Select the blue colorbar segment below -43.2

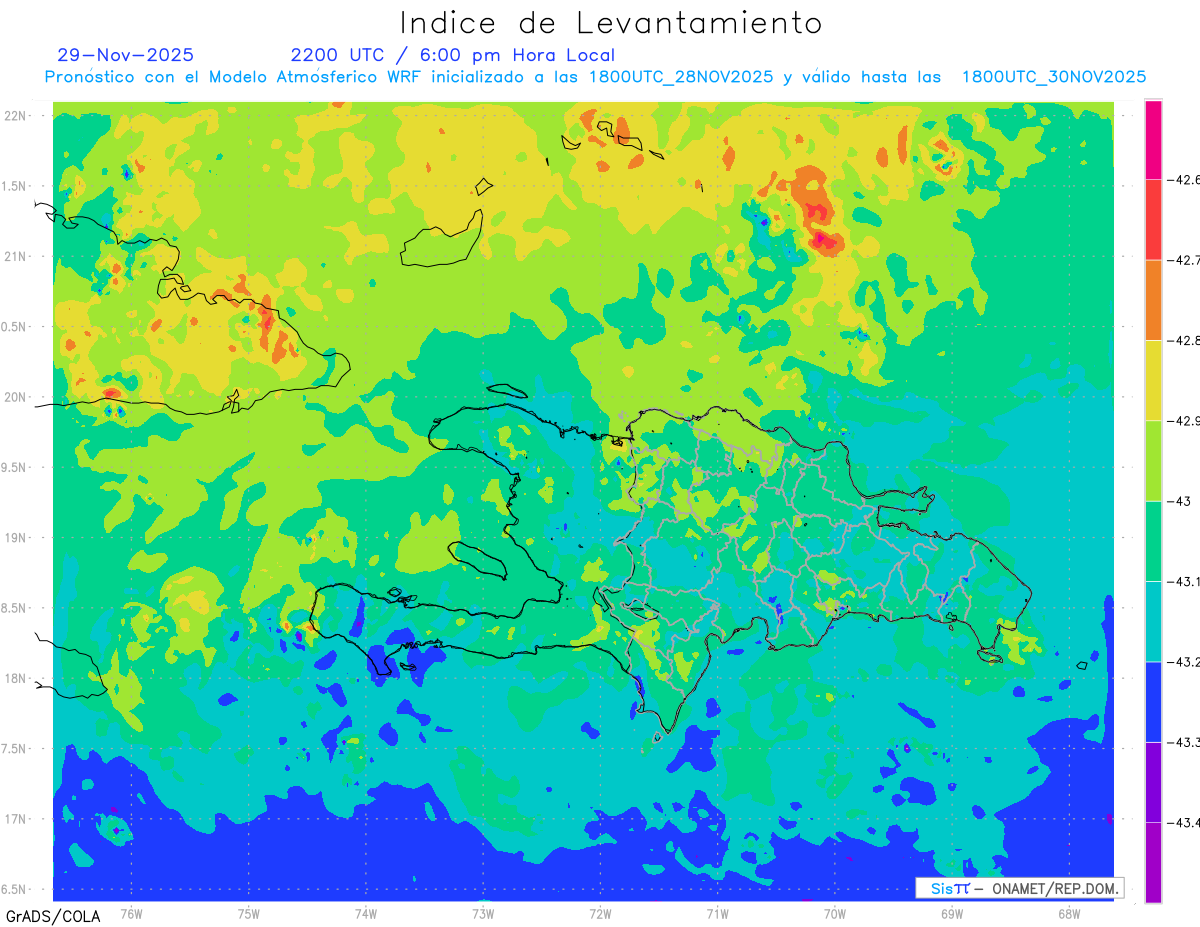pos(1153,701)
